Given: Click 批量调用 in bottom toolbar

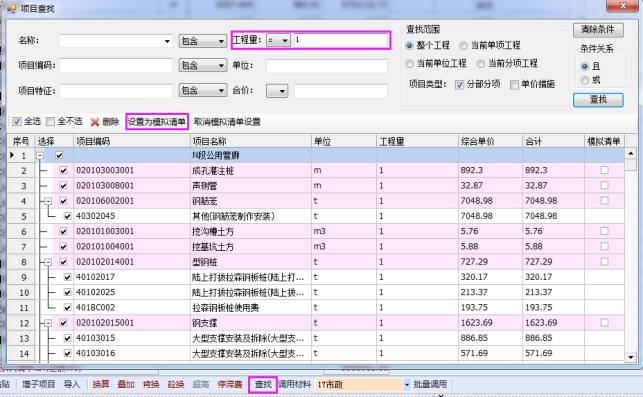Looking at the screenshot, I should tap(430, 385).
